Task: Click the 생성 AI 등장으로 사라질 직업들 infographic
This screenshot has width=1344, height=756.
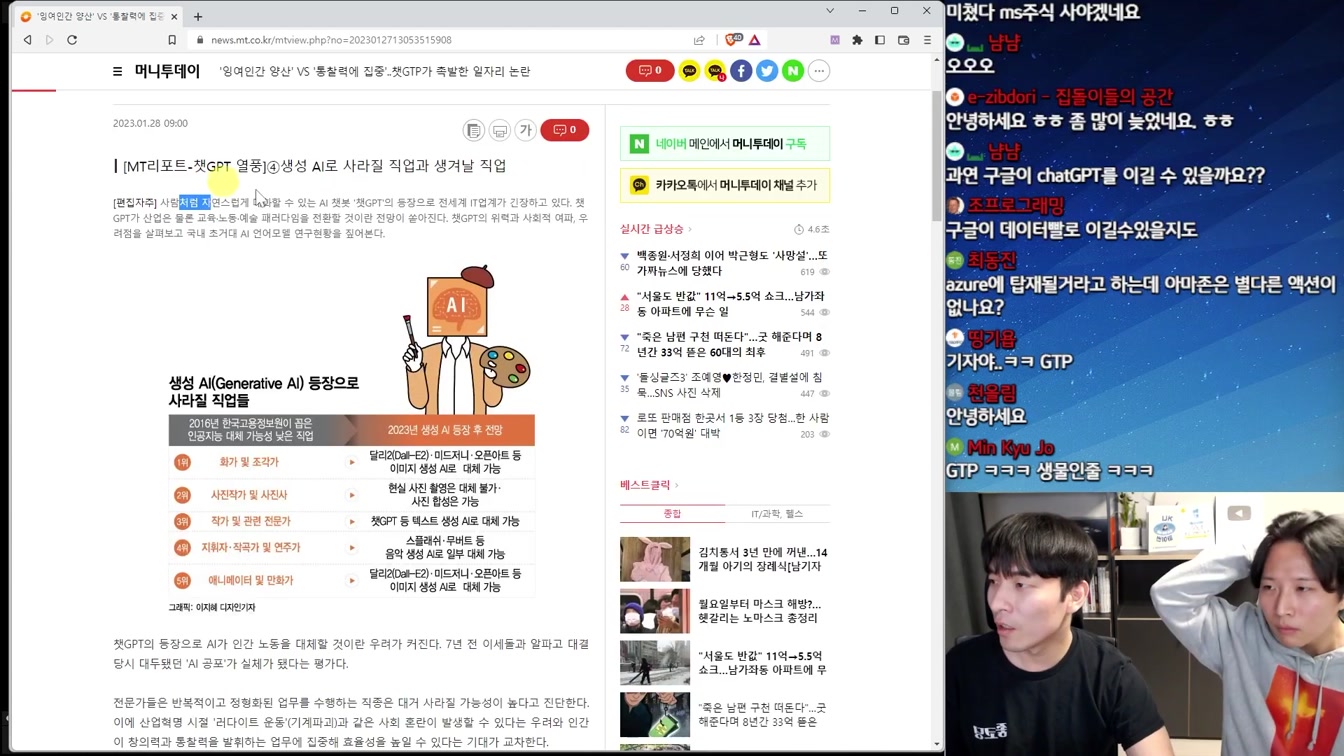Action: 352,438
